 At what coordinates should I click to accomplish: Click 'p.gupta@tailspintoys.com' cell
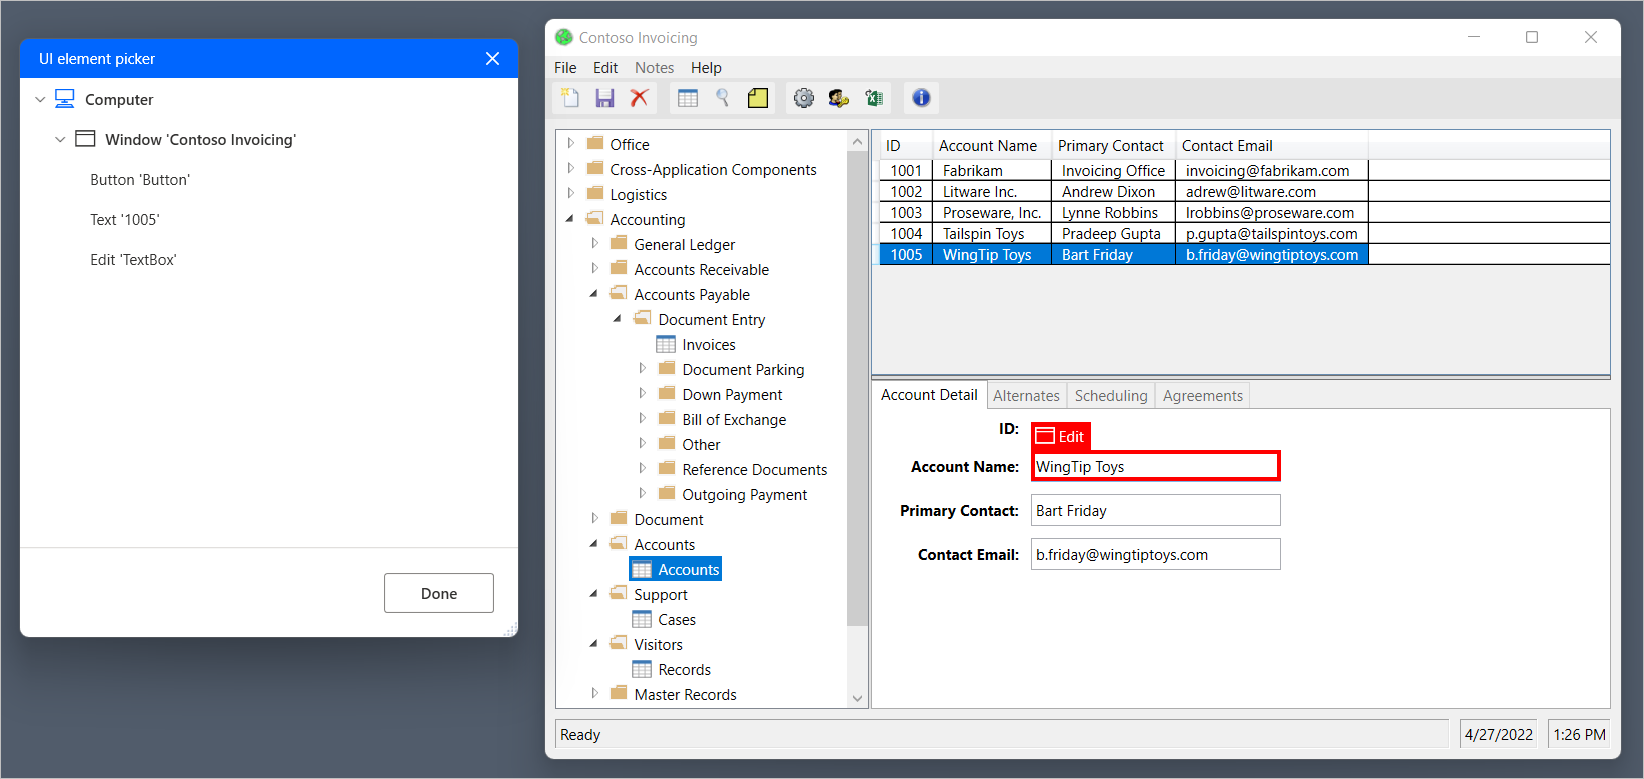[x=1272, y=234]
